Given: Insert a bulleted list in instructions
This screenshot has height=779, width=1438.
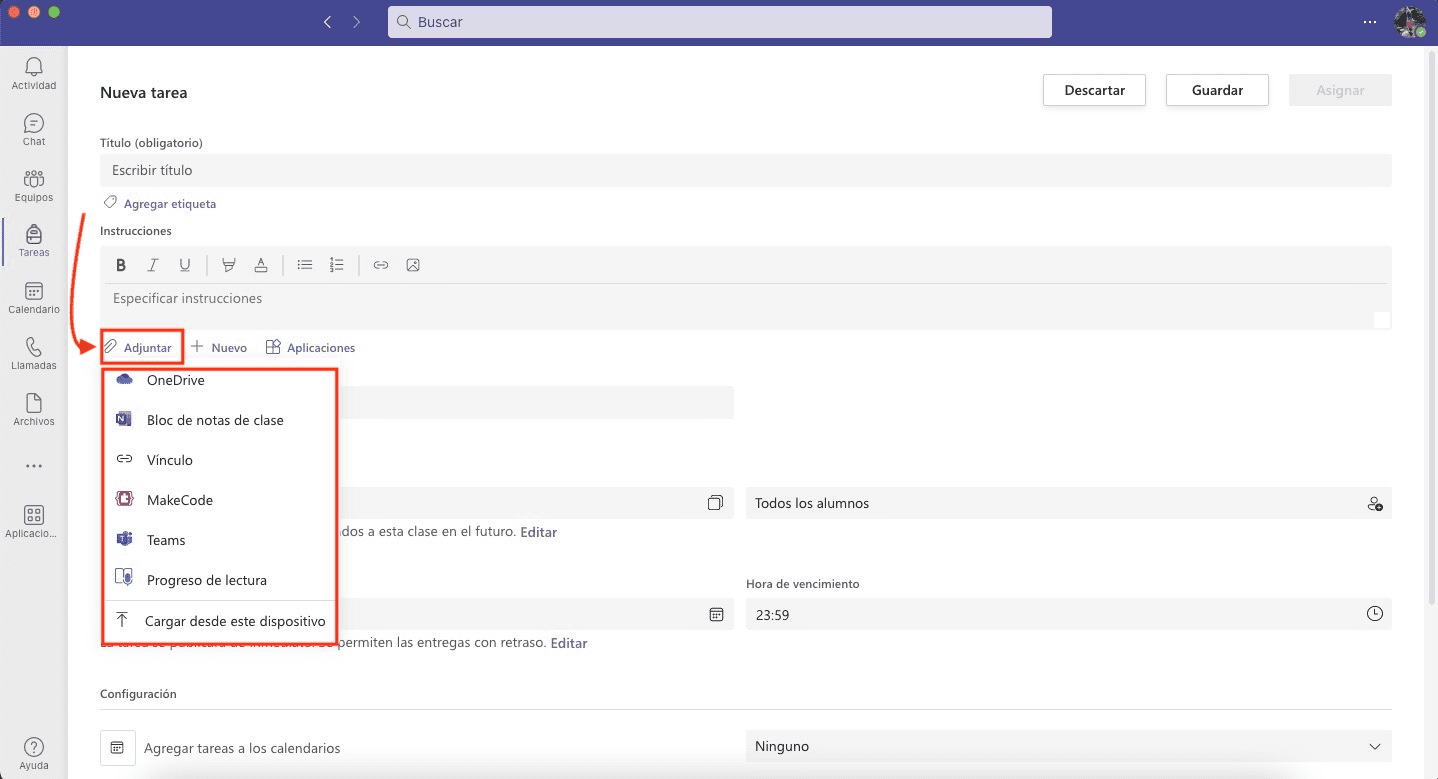Looking at the screenshot, I should point(305,265).
